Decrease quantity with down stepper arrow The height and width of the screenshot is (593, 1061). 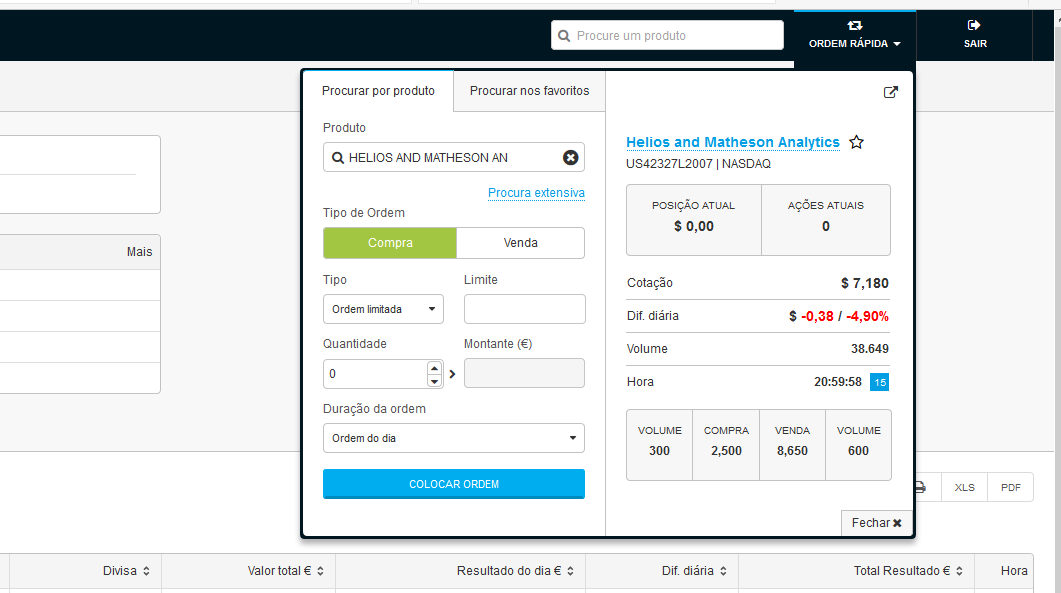434,381
